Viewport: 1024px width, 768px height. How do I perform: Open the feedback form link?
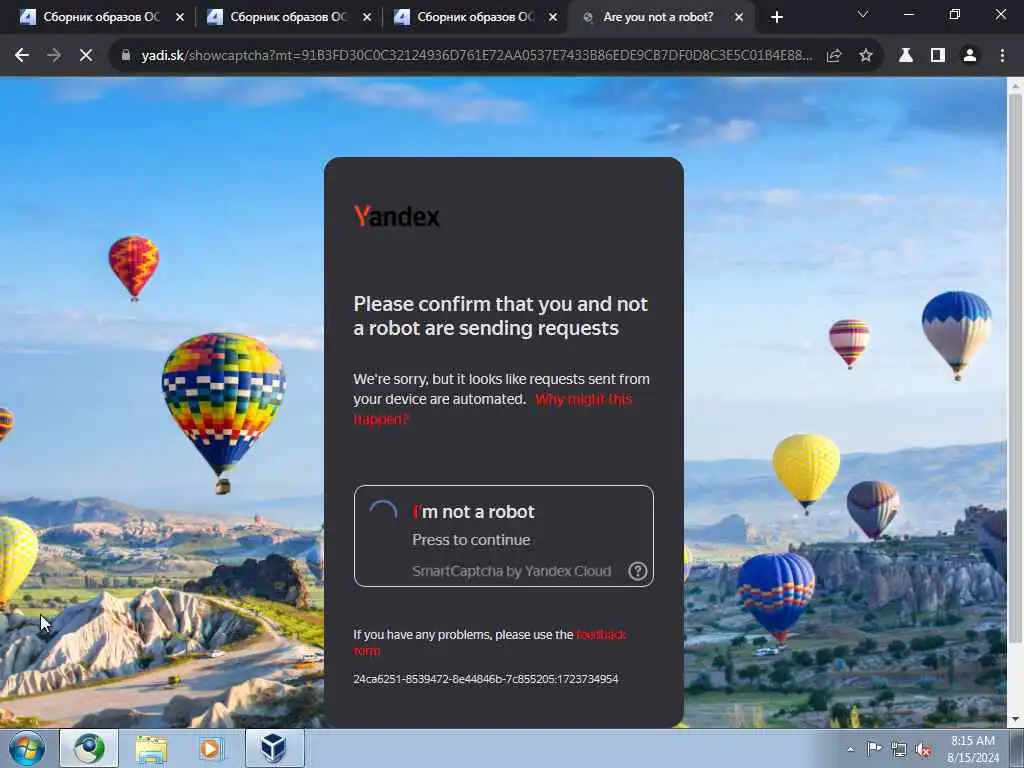[490, 643]
